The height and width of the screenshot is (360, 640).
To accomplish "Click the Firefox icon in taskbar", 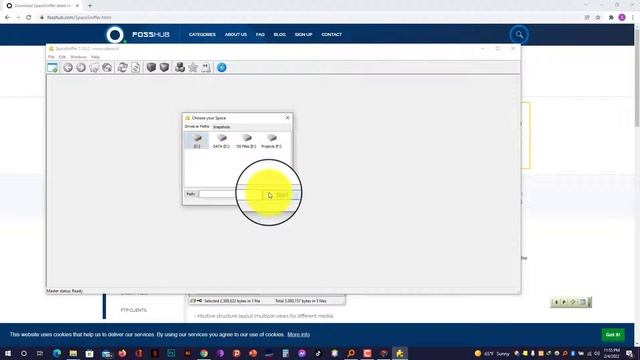I will (x=122, y=353).
